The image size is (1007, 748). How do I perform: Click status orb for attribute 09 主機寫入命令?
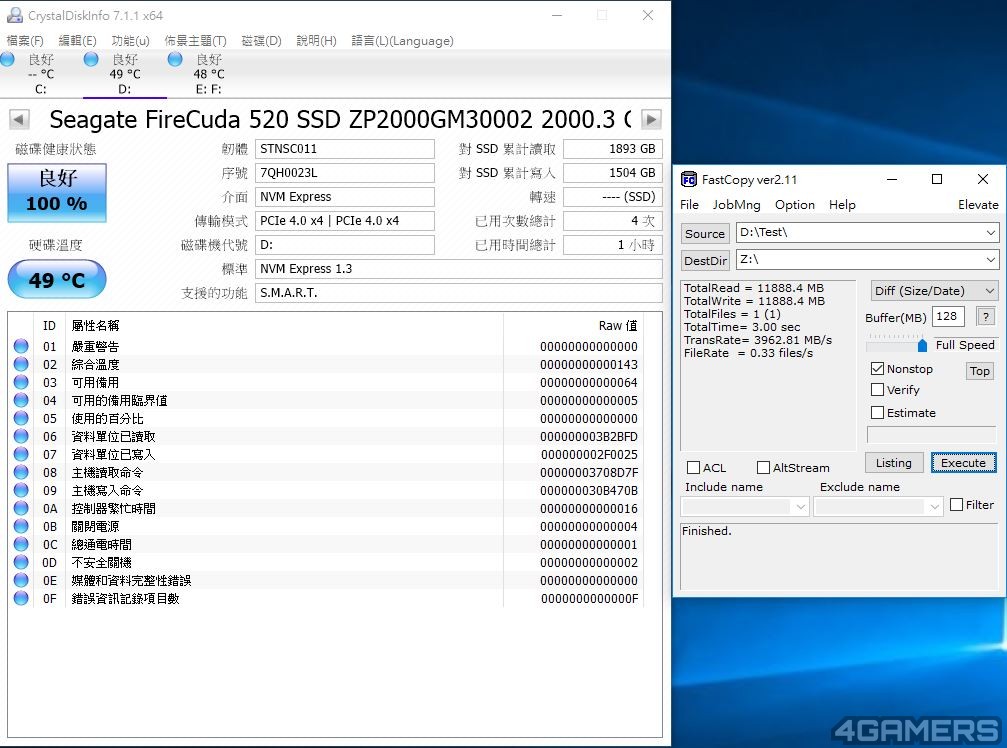[21, 490]
